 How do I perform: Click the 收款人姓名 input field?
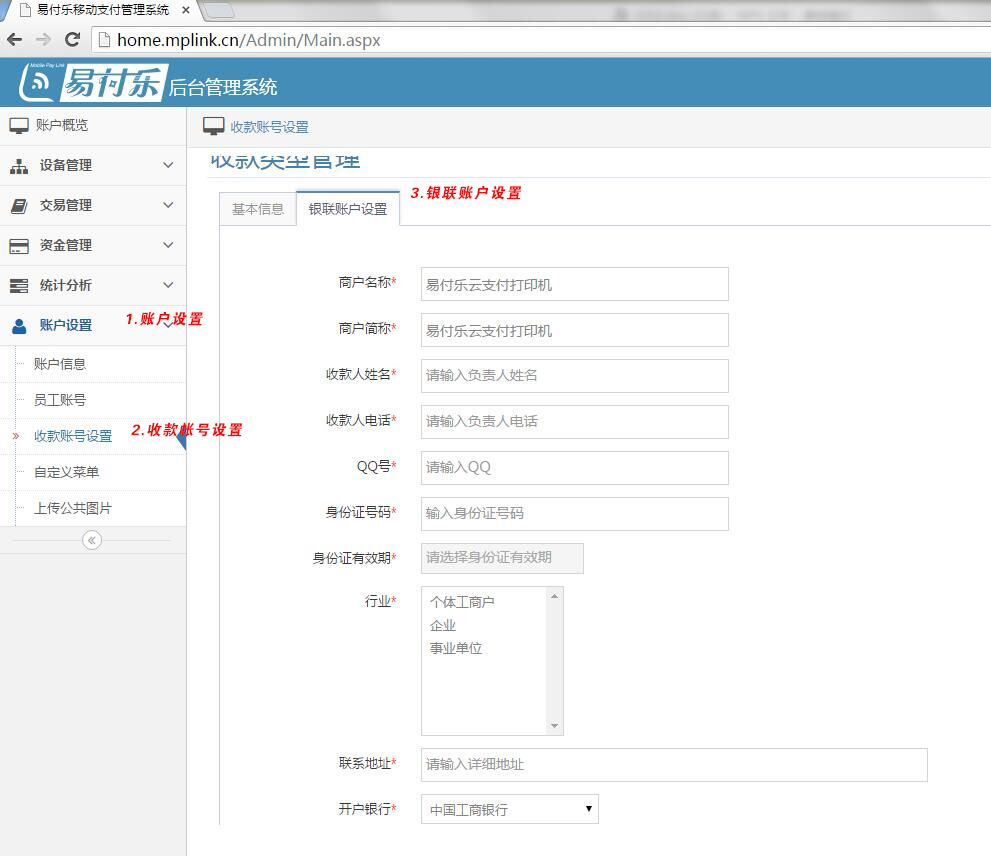(x=574, y=376)
